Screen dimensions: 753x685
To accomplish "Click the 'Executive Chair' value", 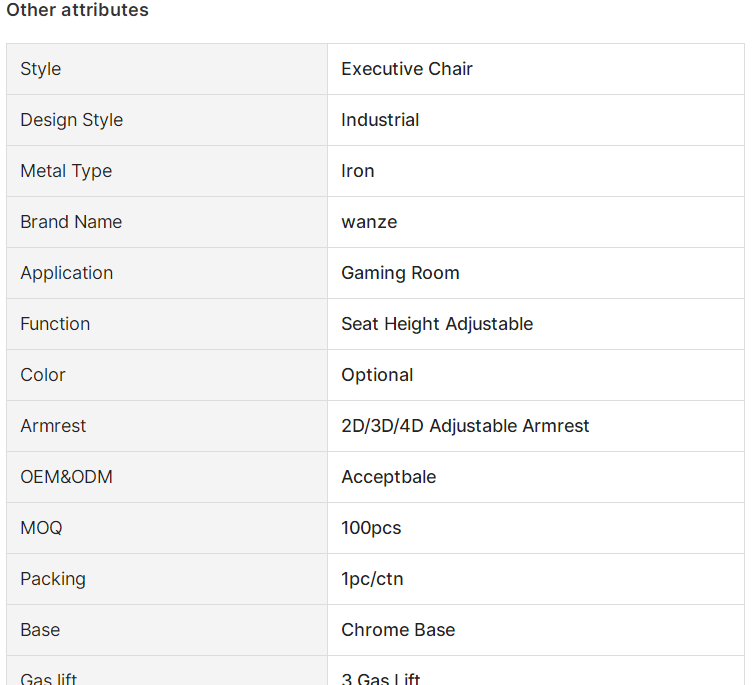I will point(407,69).
